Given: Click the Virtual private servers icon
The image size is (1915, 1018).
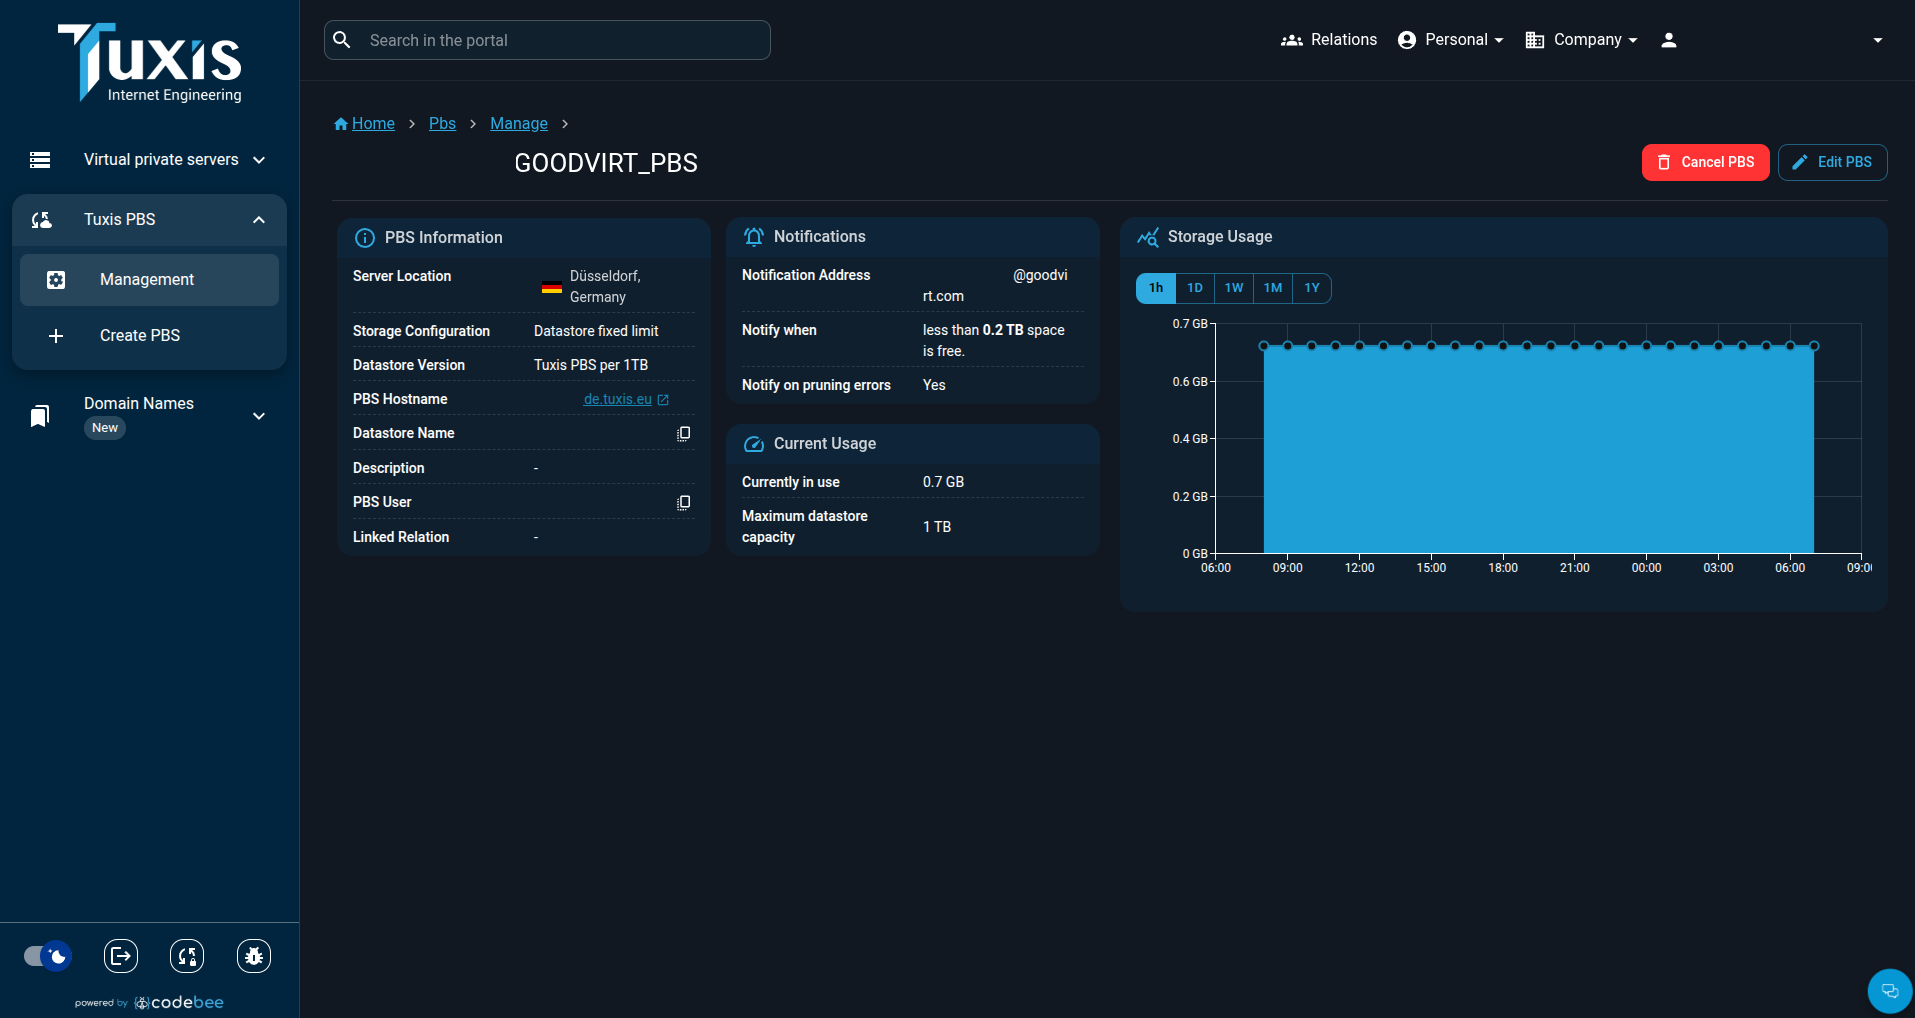Looking at the screenshot, I should tap(40, 160).
